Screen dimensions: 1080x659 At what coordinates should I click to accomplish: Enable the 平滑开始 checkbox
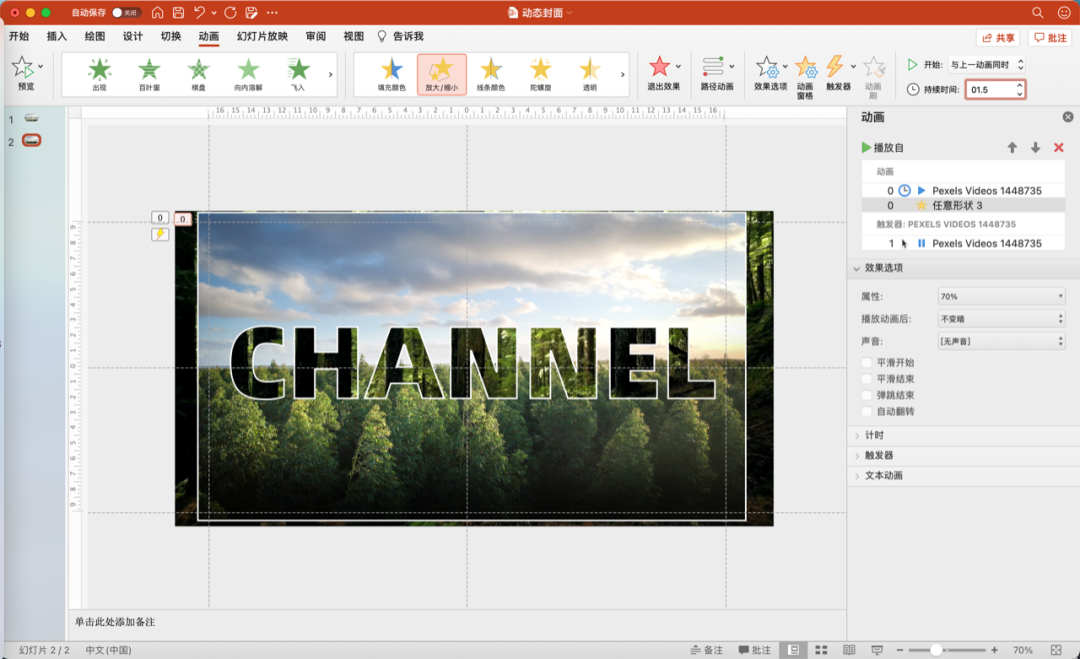[x=866, y=362]
